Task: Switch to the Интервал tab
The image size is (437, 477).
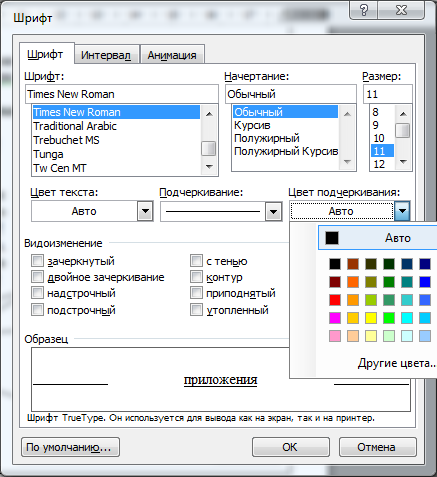Action: tap(106, 55)
